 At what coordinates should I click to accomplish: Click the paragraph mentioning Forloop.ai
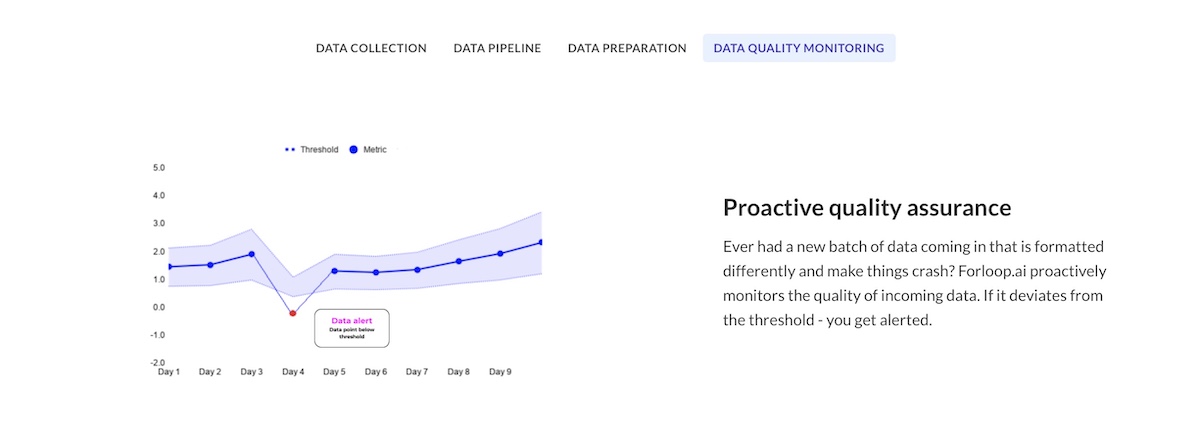click(x=914, y=283)
